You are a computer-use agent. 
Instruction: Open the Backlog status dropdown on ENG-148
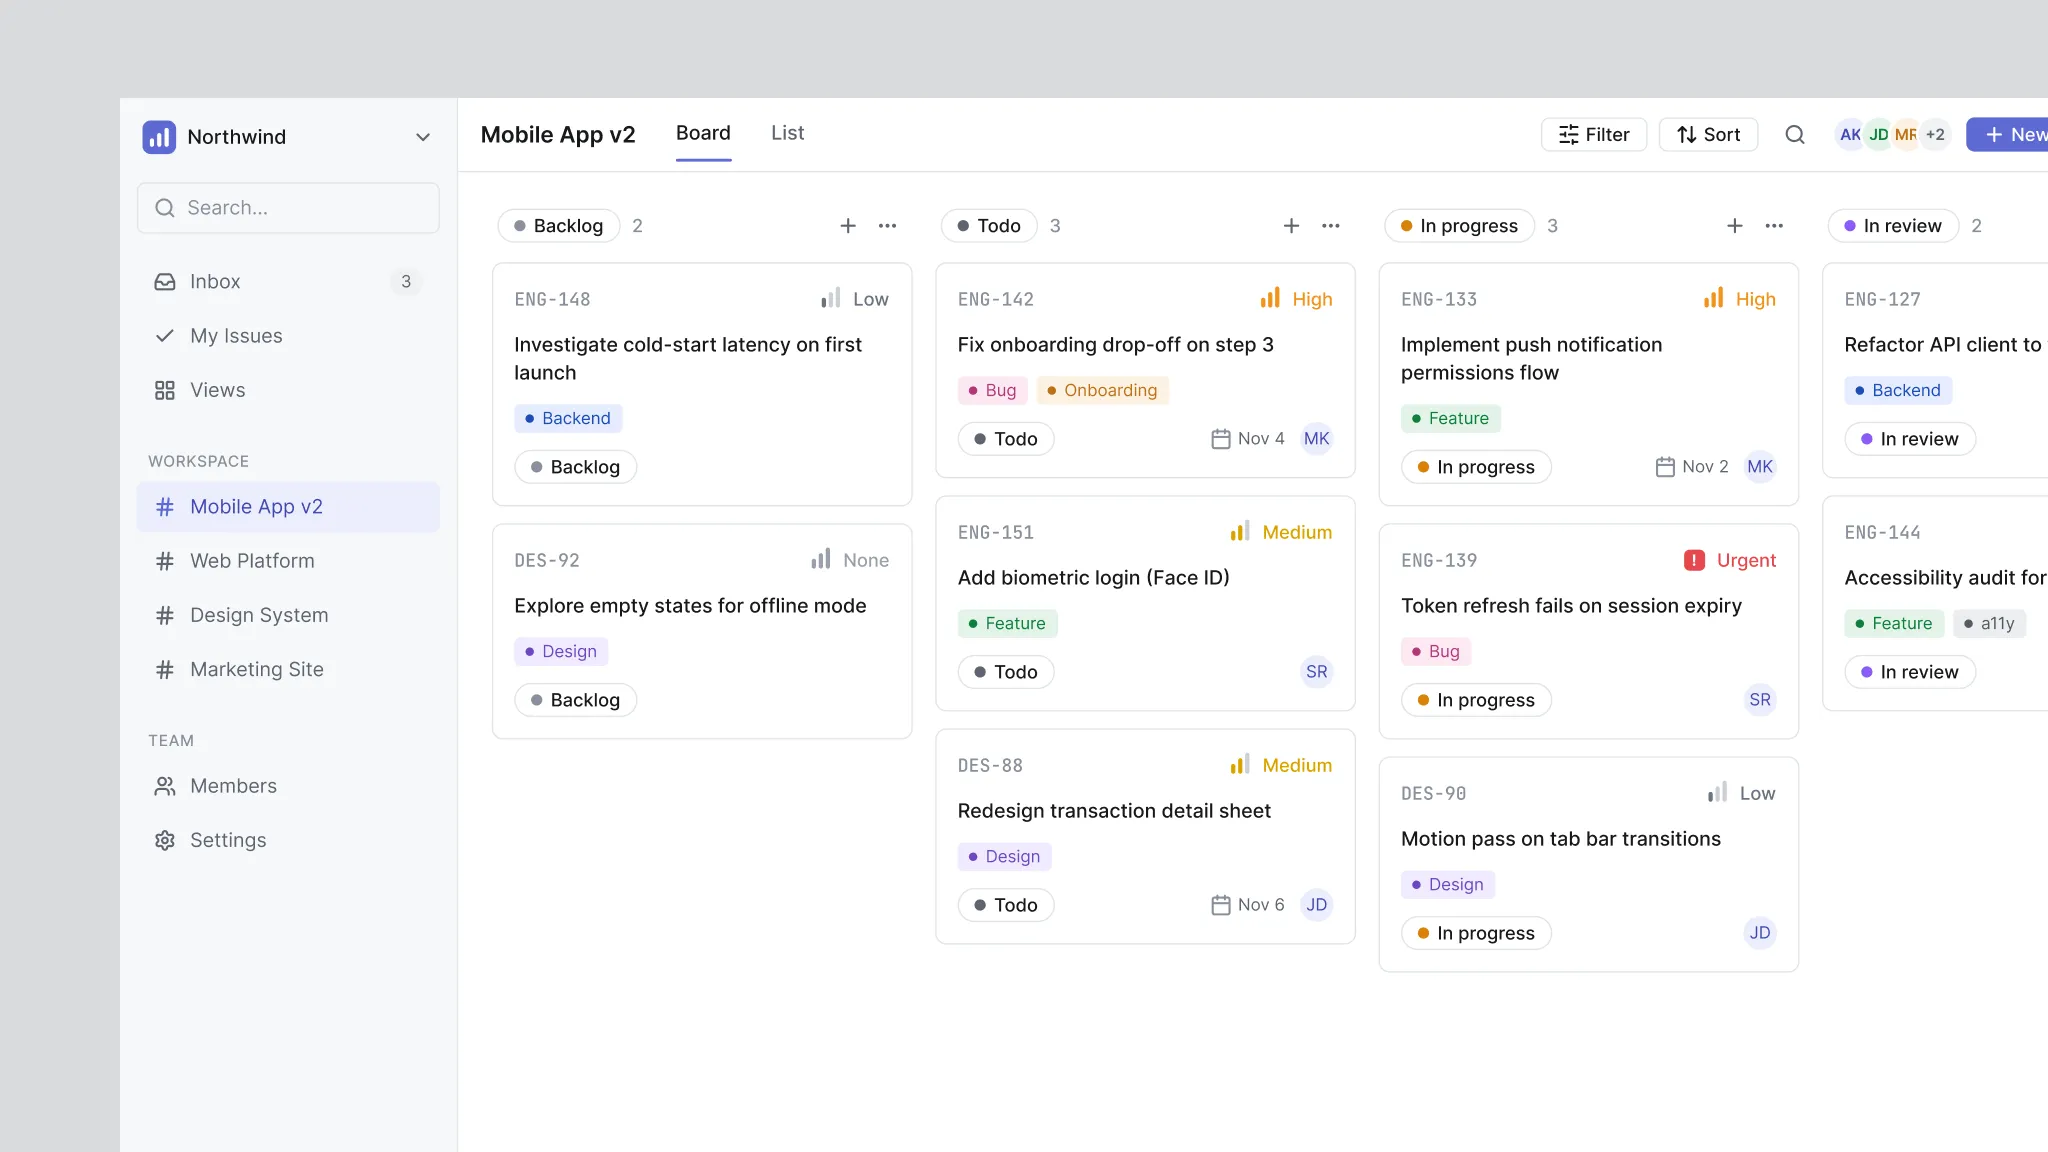(576, 467)
